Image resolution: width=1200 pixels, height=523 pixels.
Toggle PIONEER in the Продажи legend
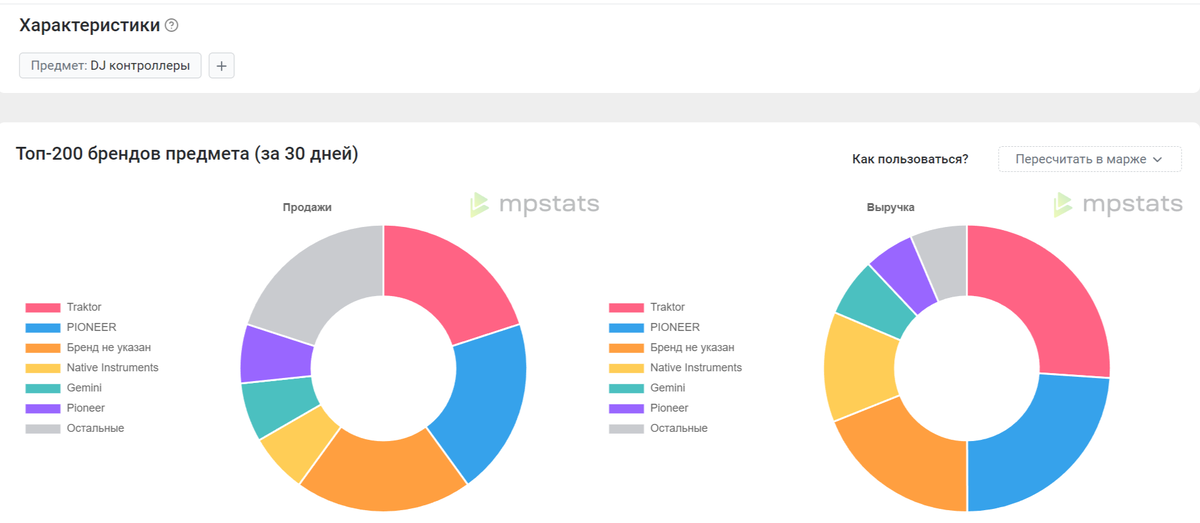point(71,327)
